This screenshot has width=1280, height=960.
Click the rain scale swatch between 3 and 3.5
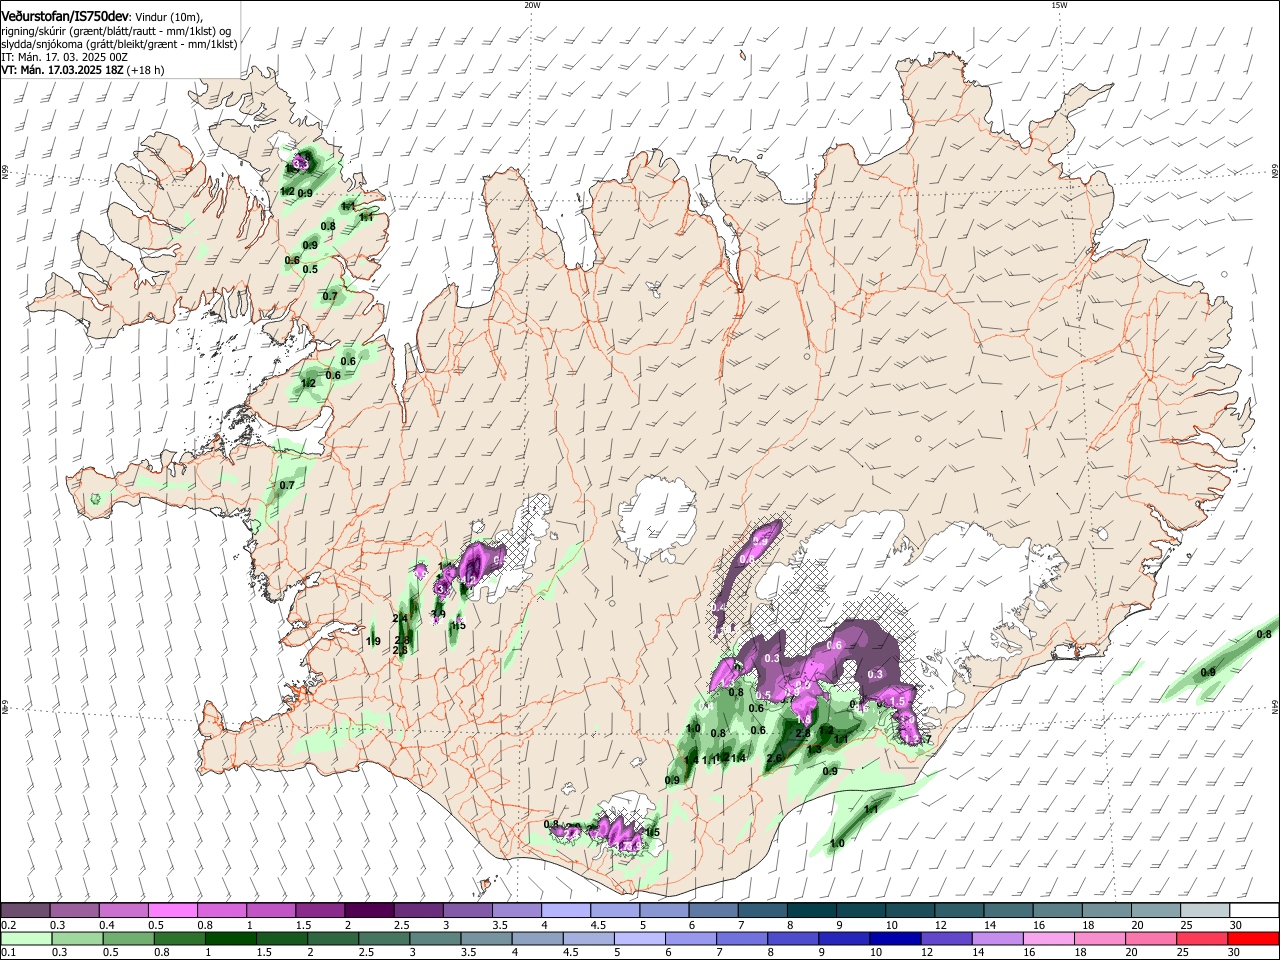[437, 938]
